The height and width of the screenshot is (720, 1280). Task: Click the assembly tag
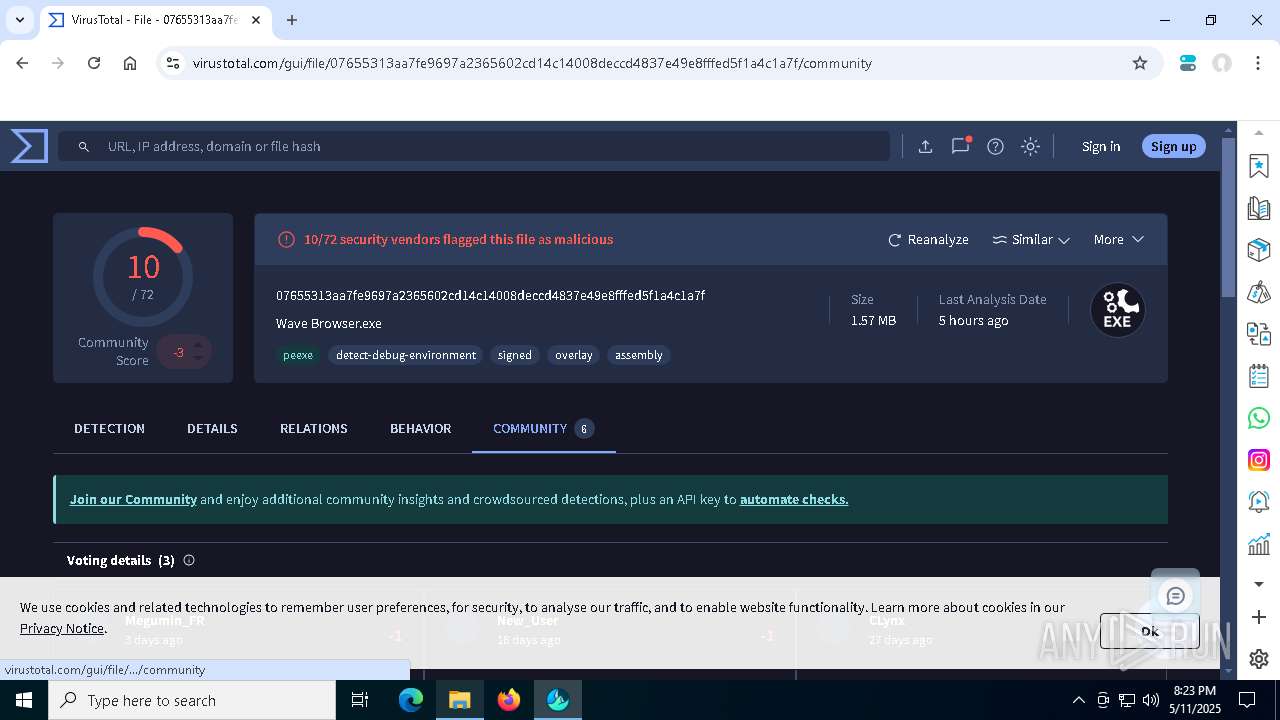(639, 355)
